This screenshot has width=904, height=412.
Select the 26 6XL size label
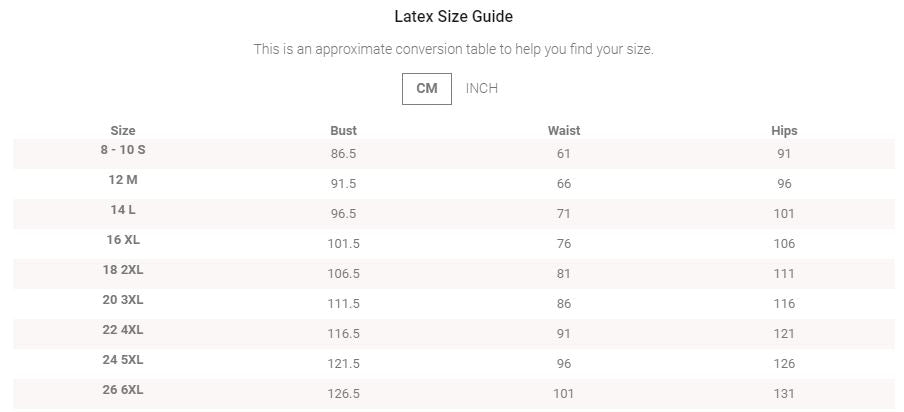pos(123,389)
